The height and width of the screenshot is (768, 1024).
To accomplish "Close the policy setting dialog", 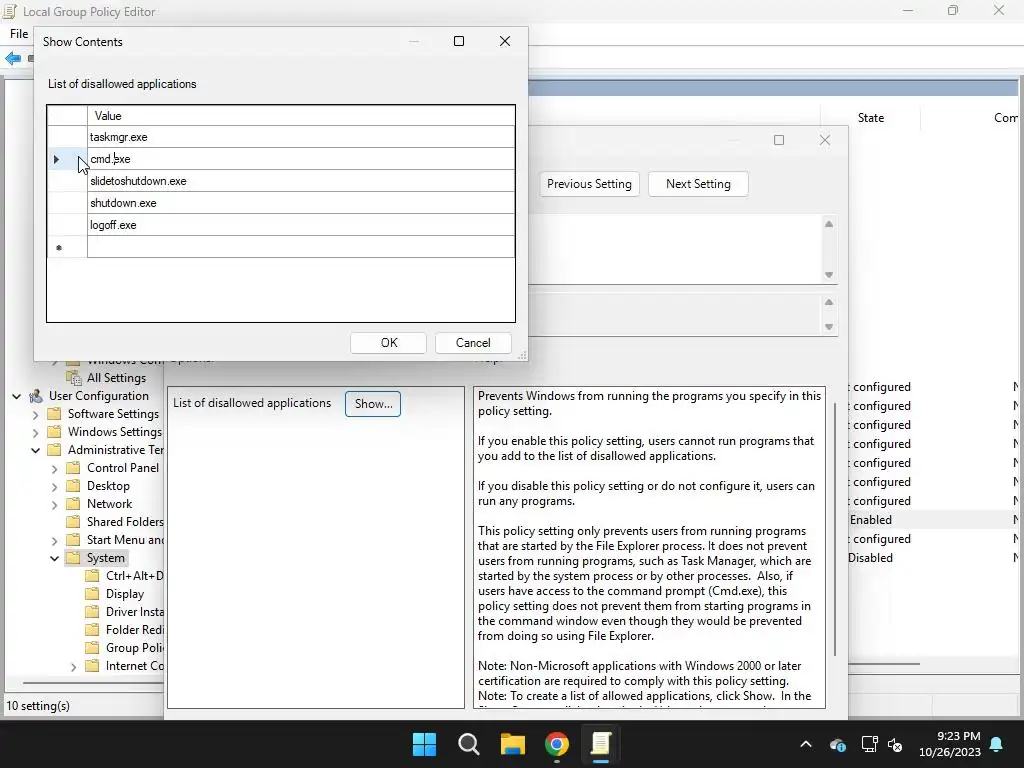I will pyautogui.click(x=825, y=140).
